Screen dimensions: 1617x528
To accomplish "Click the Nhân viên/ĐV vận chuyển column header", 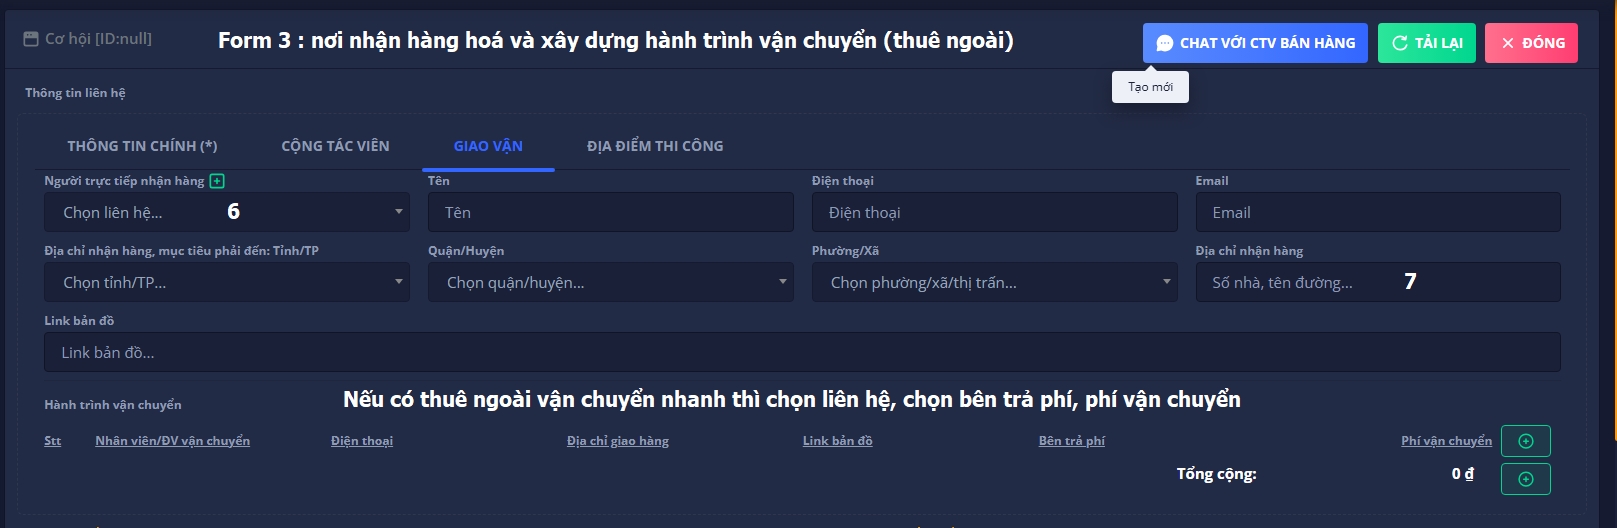I will [172, 441].
